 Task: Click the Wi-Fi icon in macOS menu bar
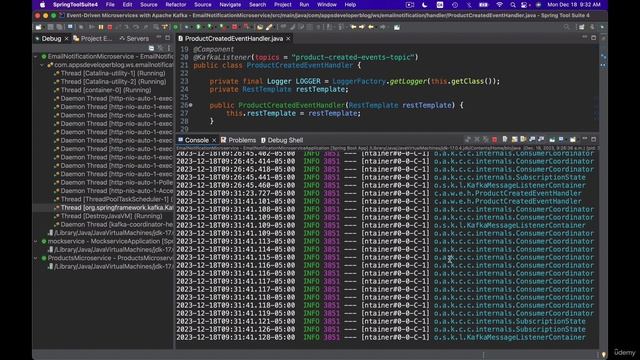(x=499, y=5)
